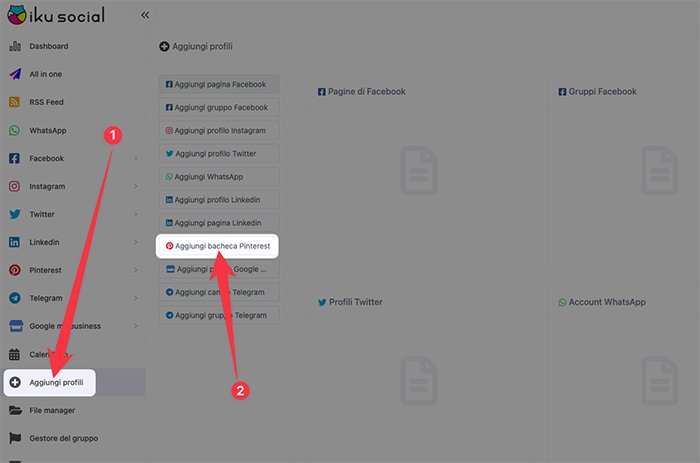Click the Pinterest icon in sidebar
This screenshot has width=700, height=463.
(14, 270)
